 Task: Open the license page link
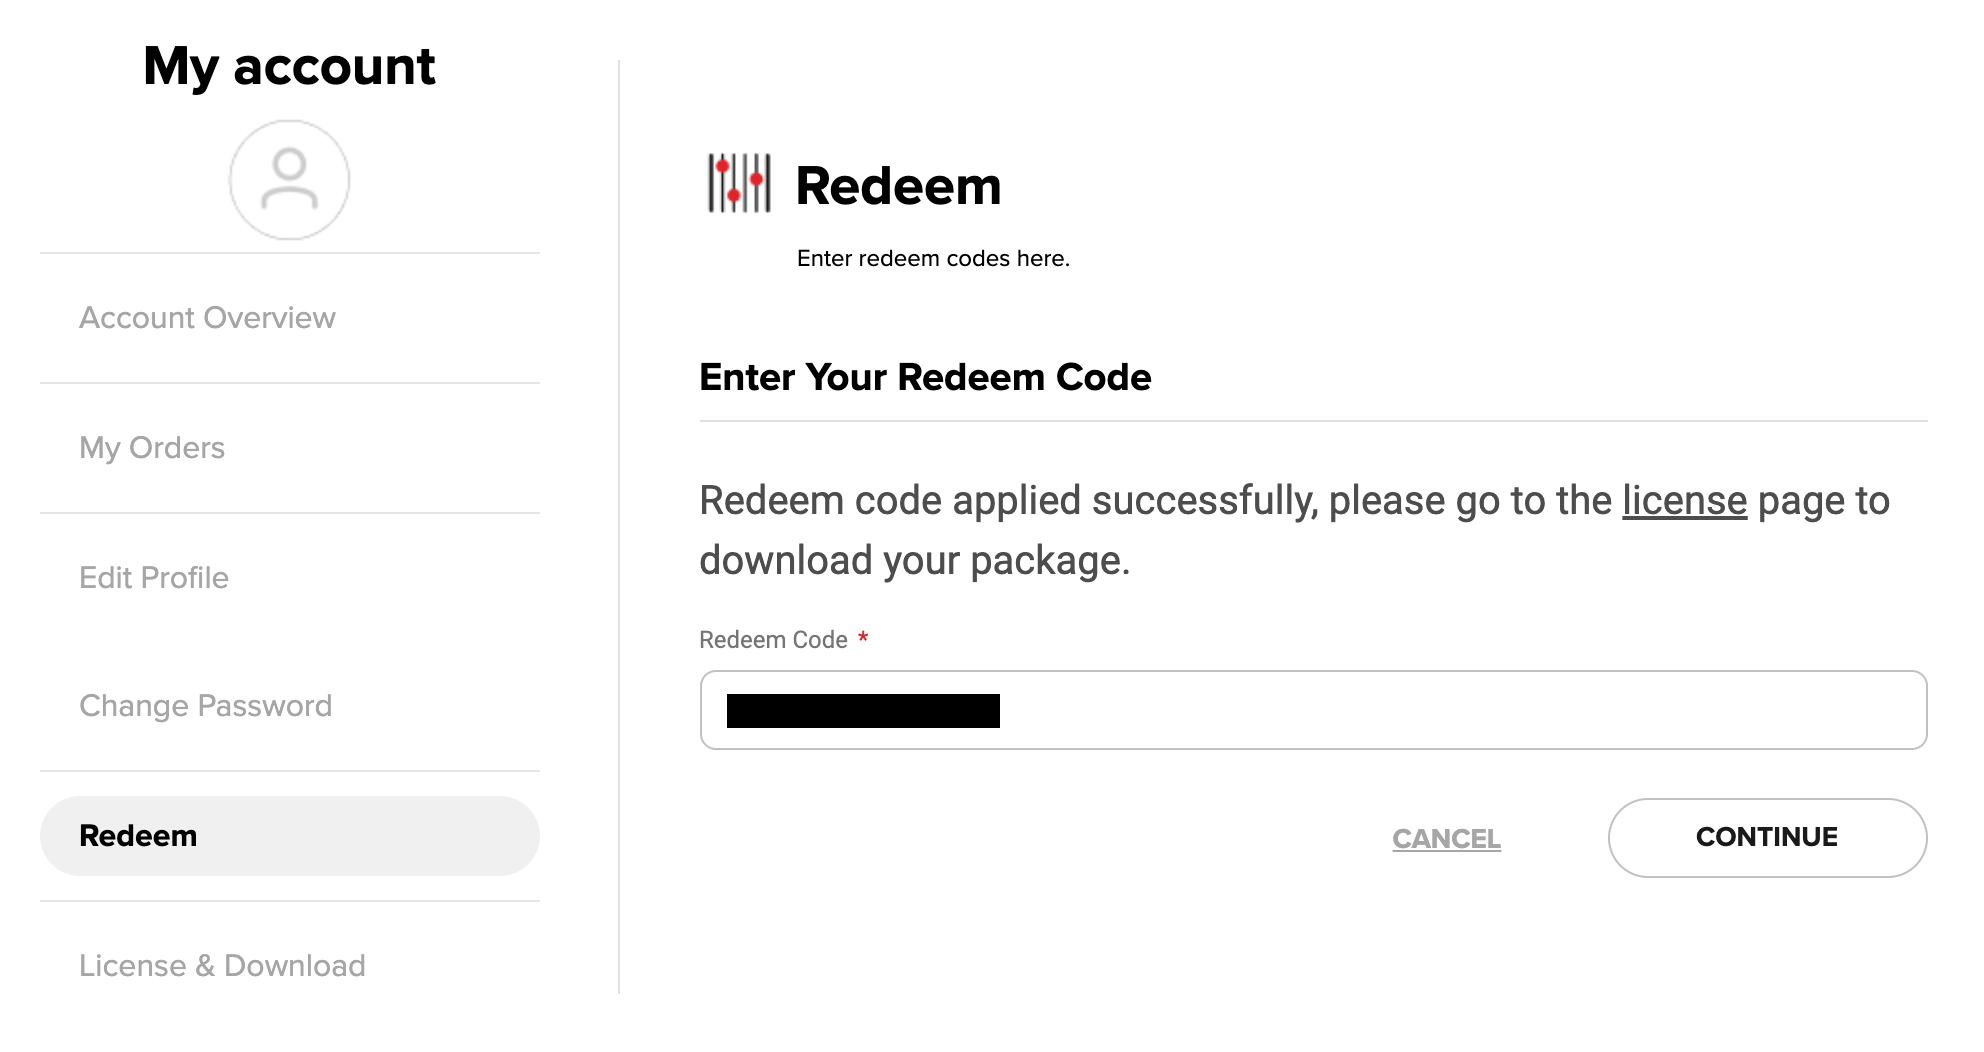(1684, 500)
